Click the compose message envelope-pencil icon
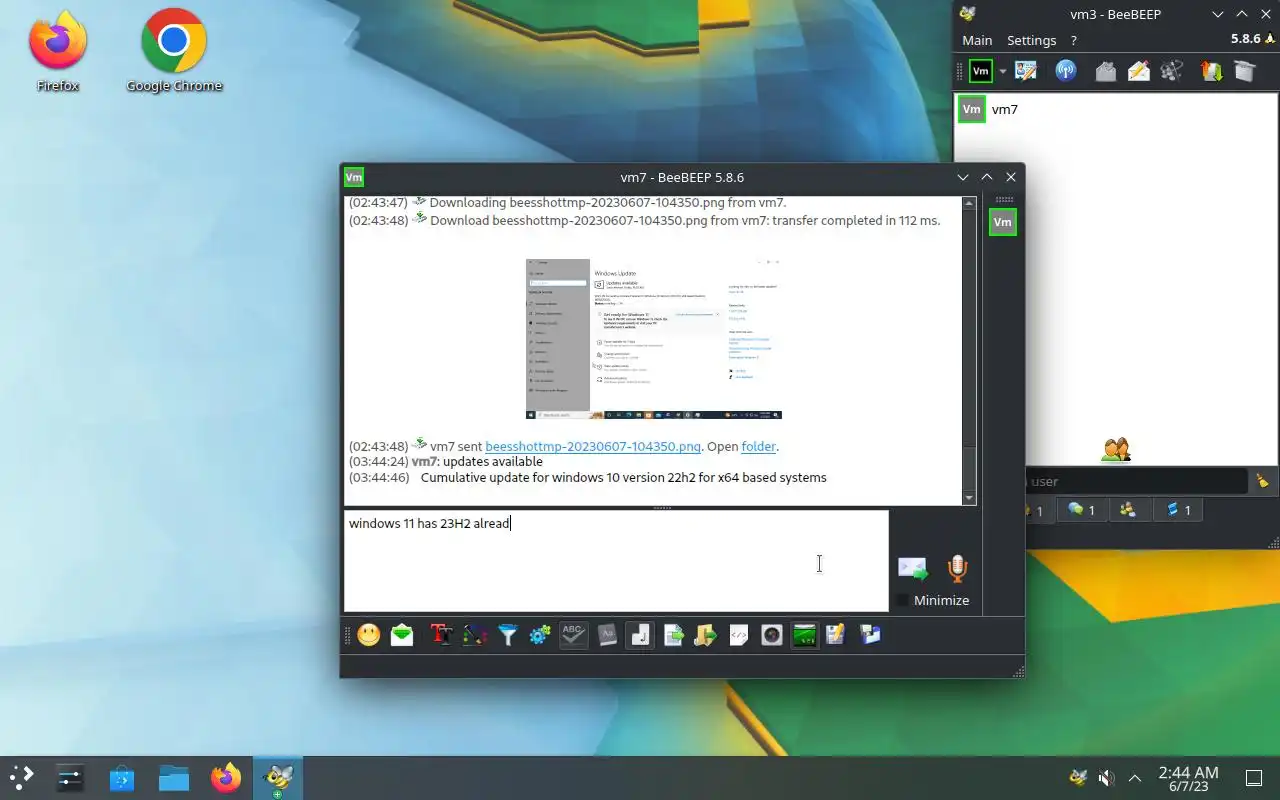The image size is (1280, 800). [1139, 71]
